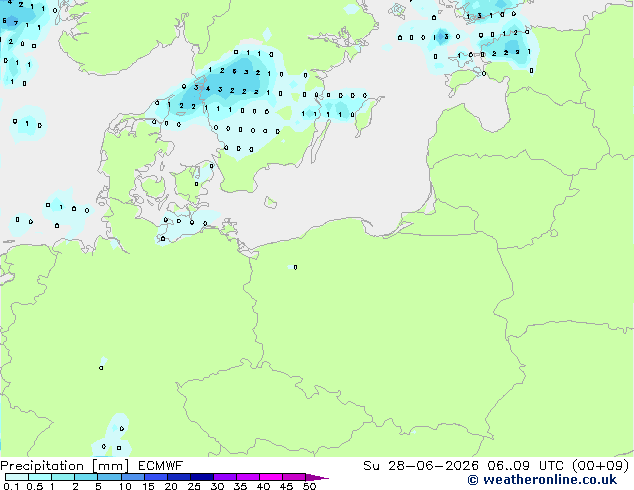Click the '(00+09)' forecast offset text
The width and height of the screenshot is (634, 490).
coord(600,466)
